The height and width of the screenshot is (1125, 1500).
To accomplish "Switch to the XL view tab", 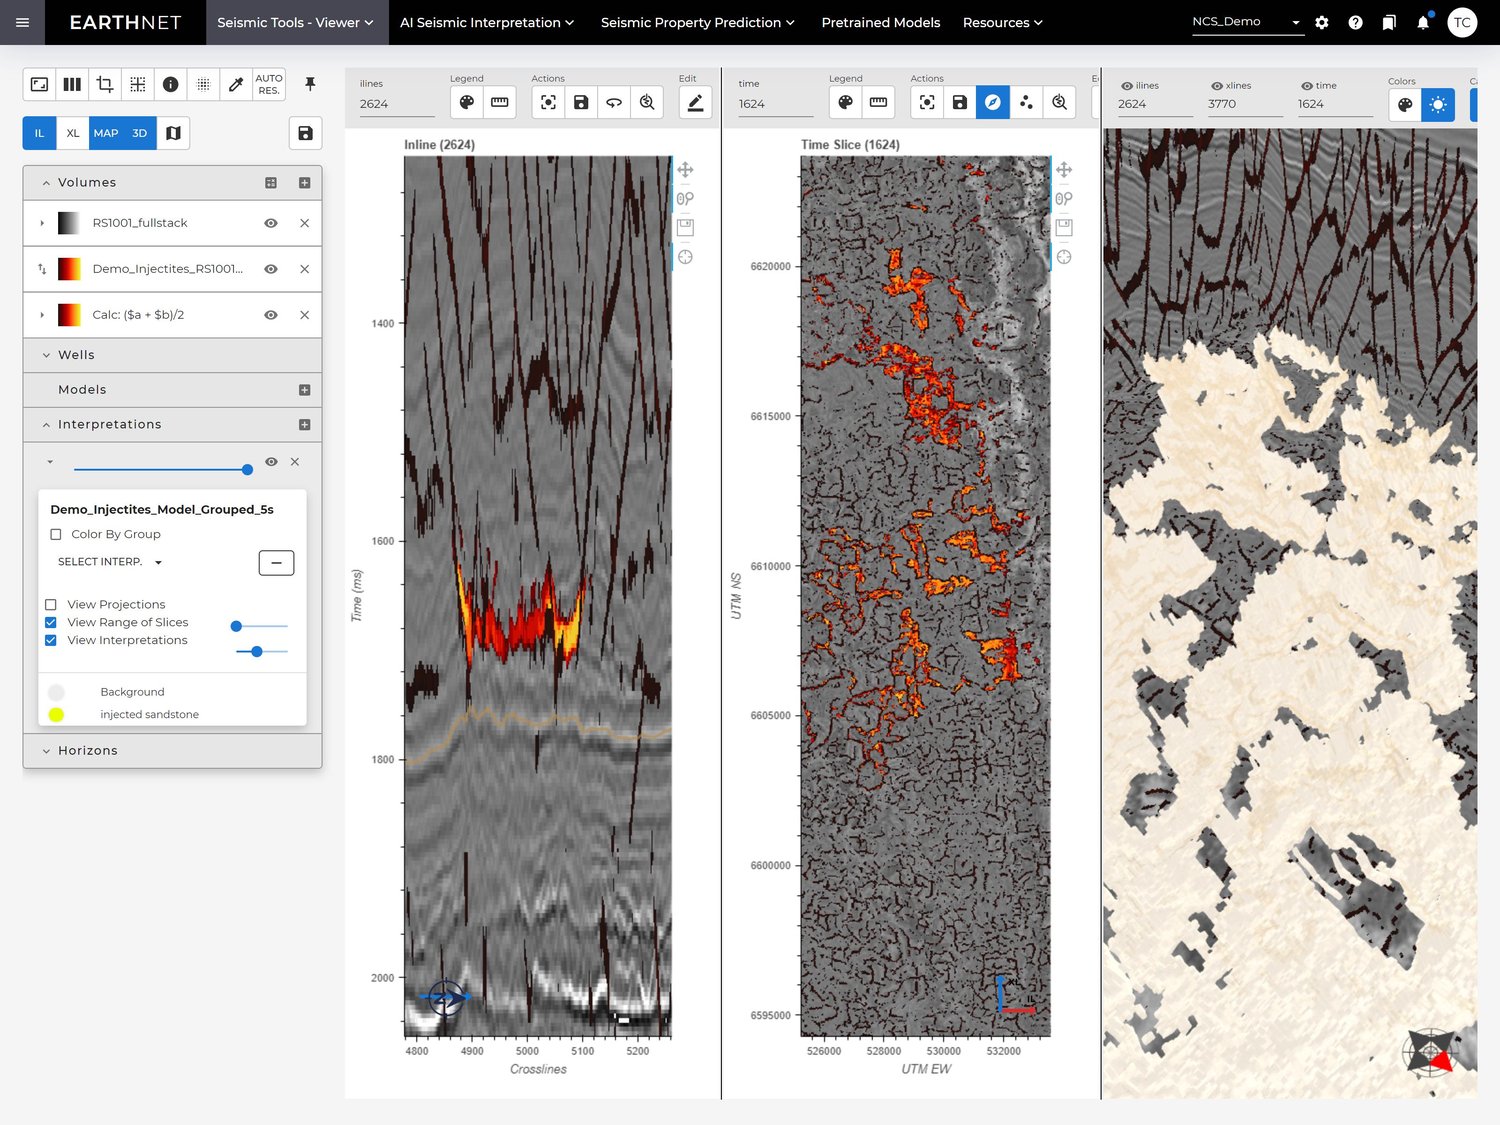I will click(x=72, y=132).
